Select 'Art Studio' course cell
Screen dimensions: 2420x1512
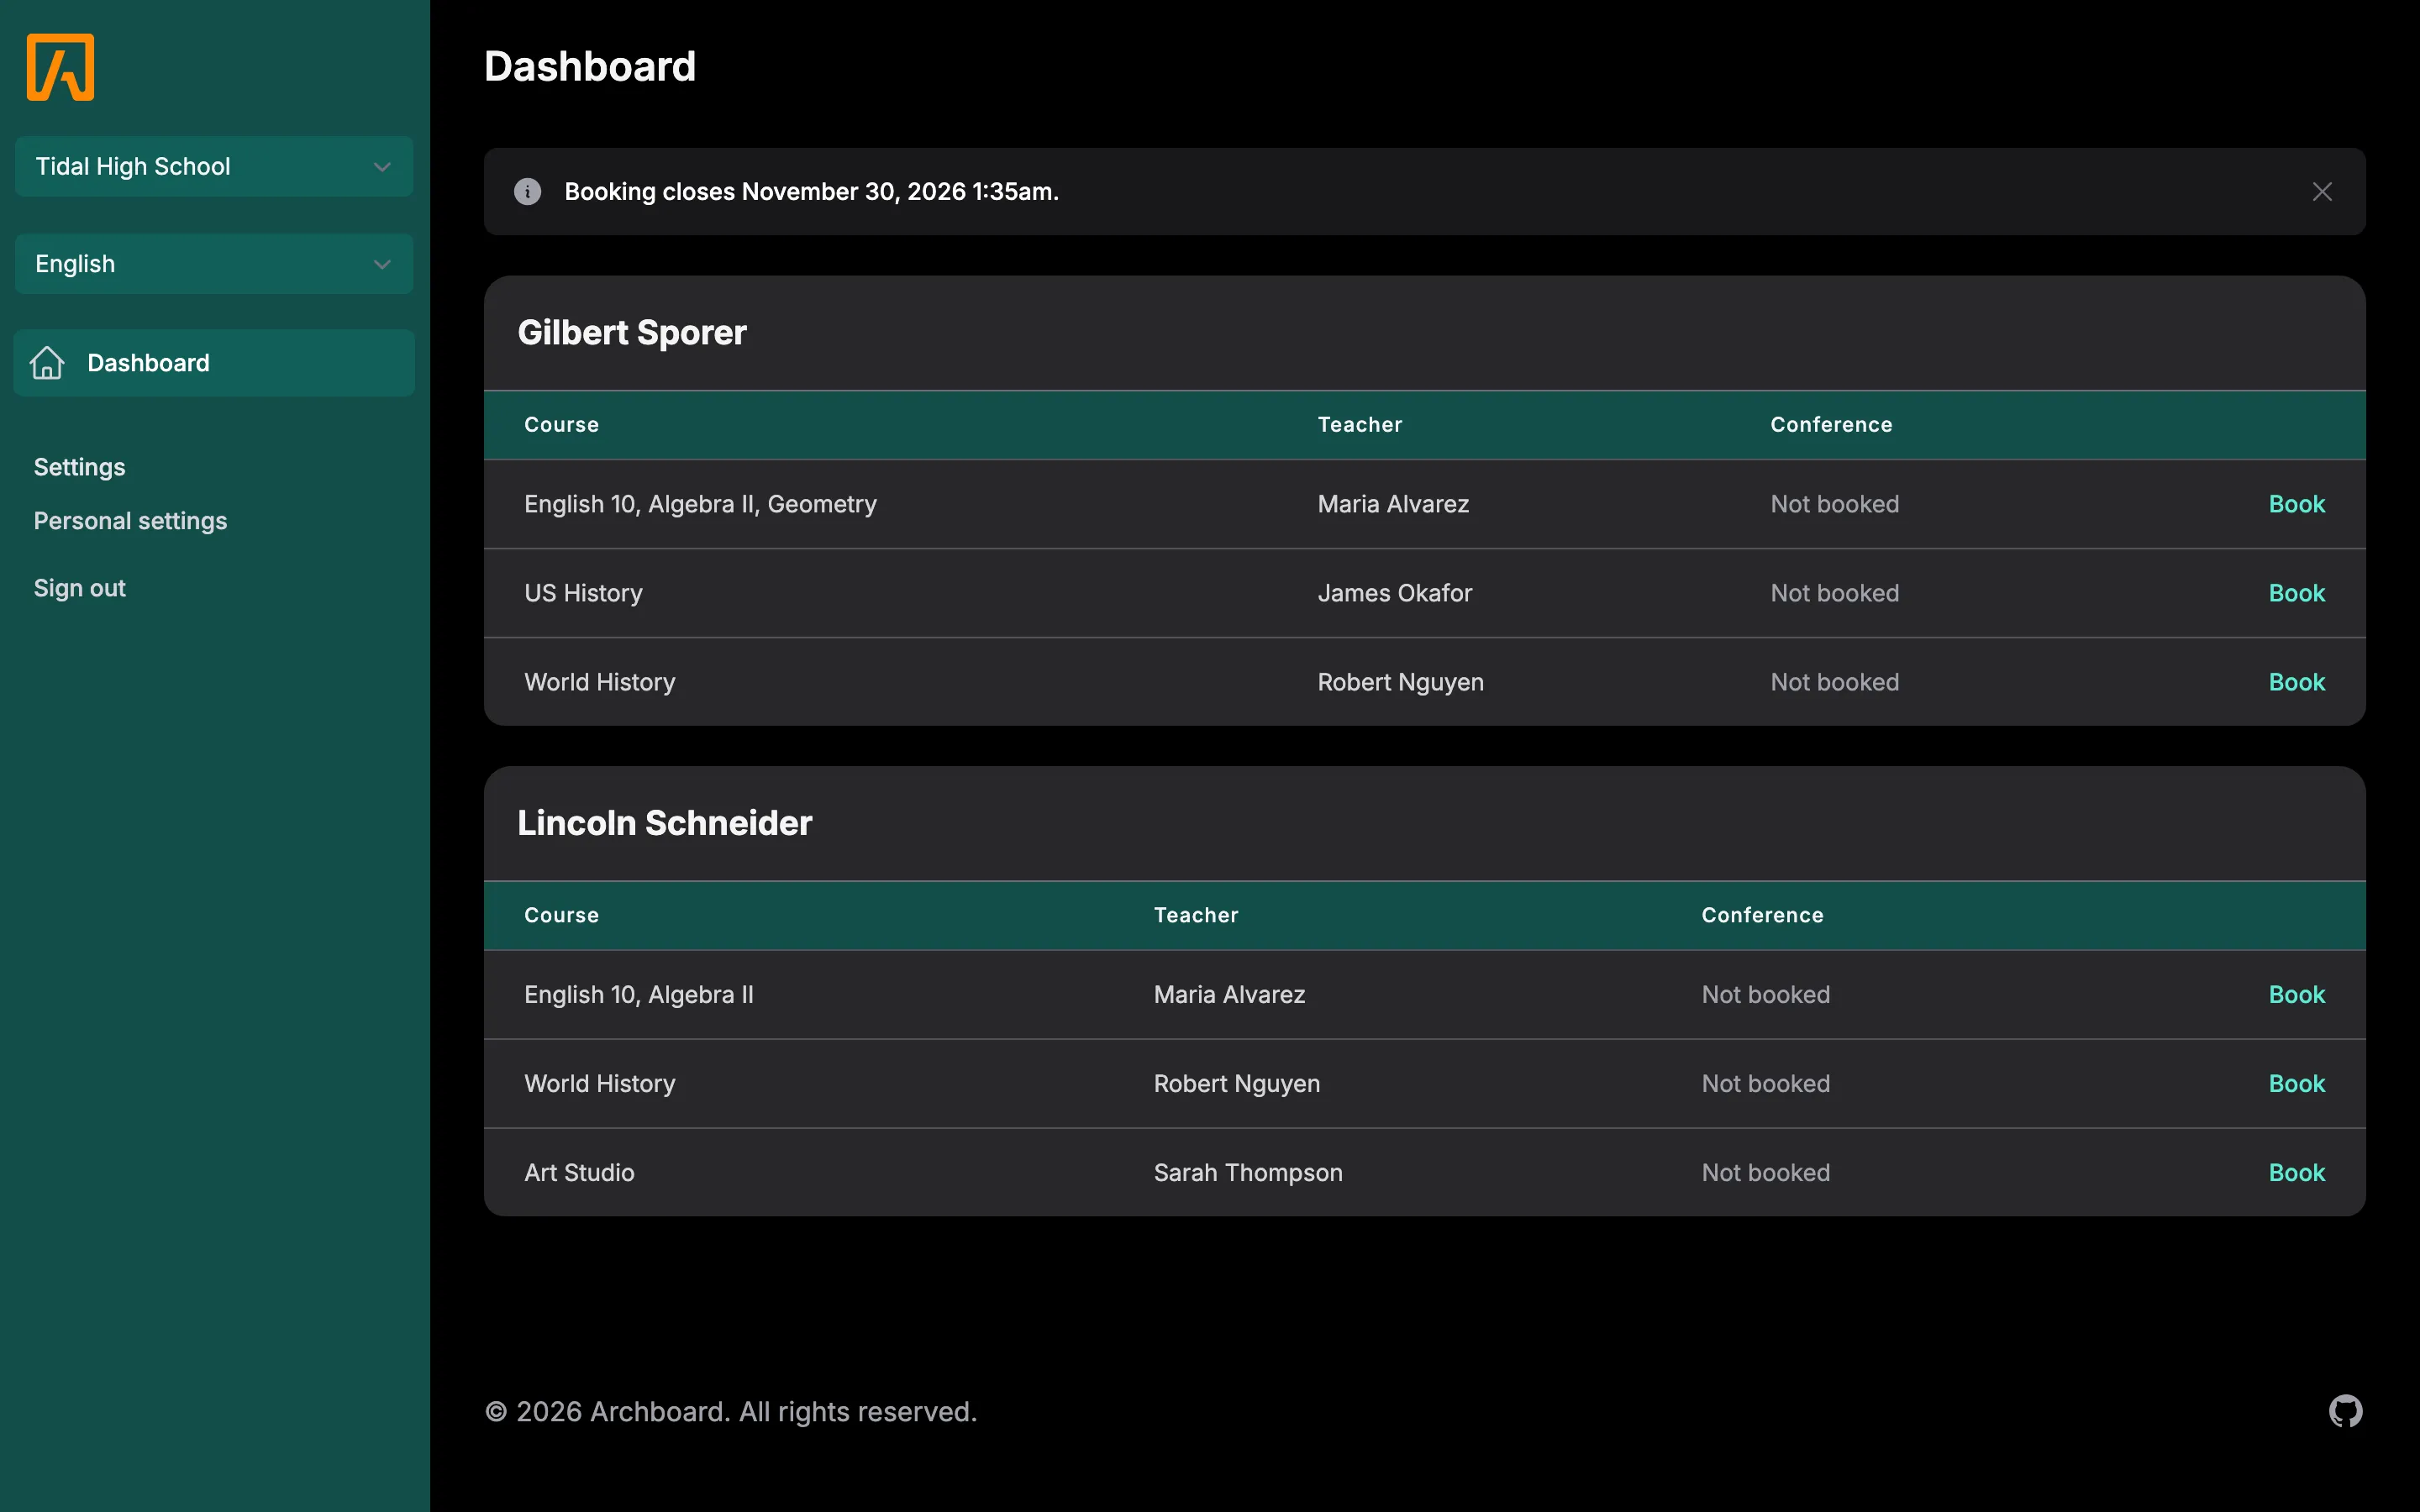[579, 1172]
